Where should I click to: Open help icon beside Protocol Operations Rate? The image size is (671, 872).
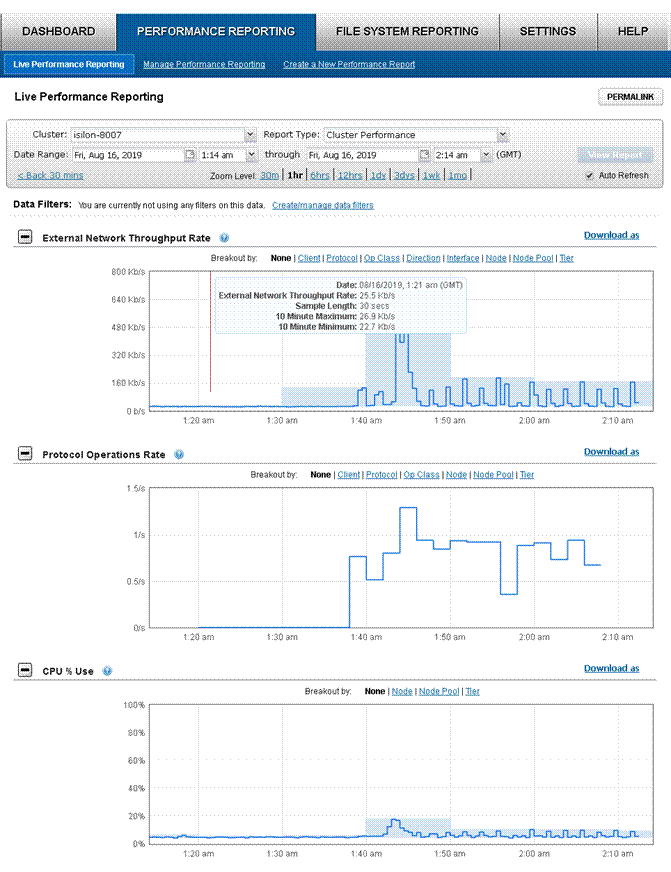[179, 454]
